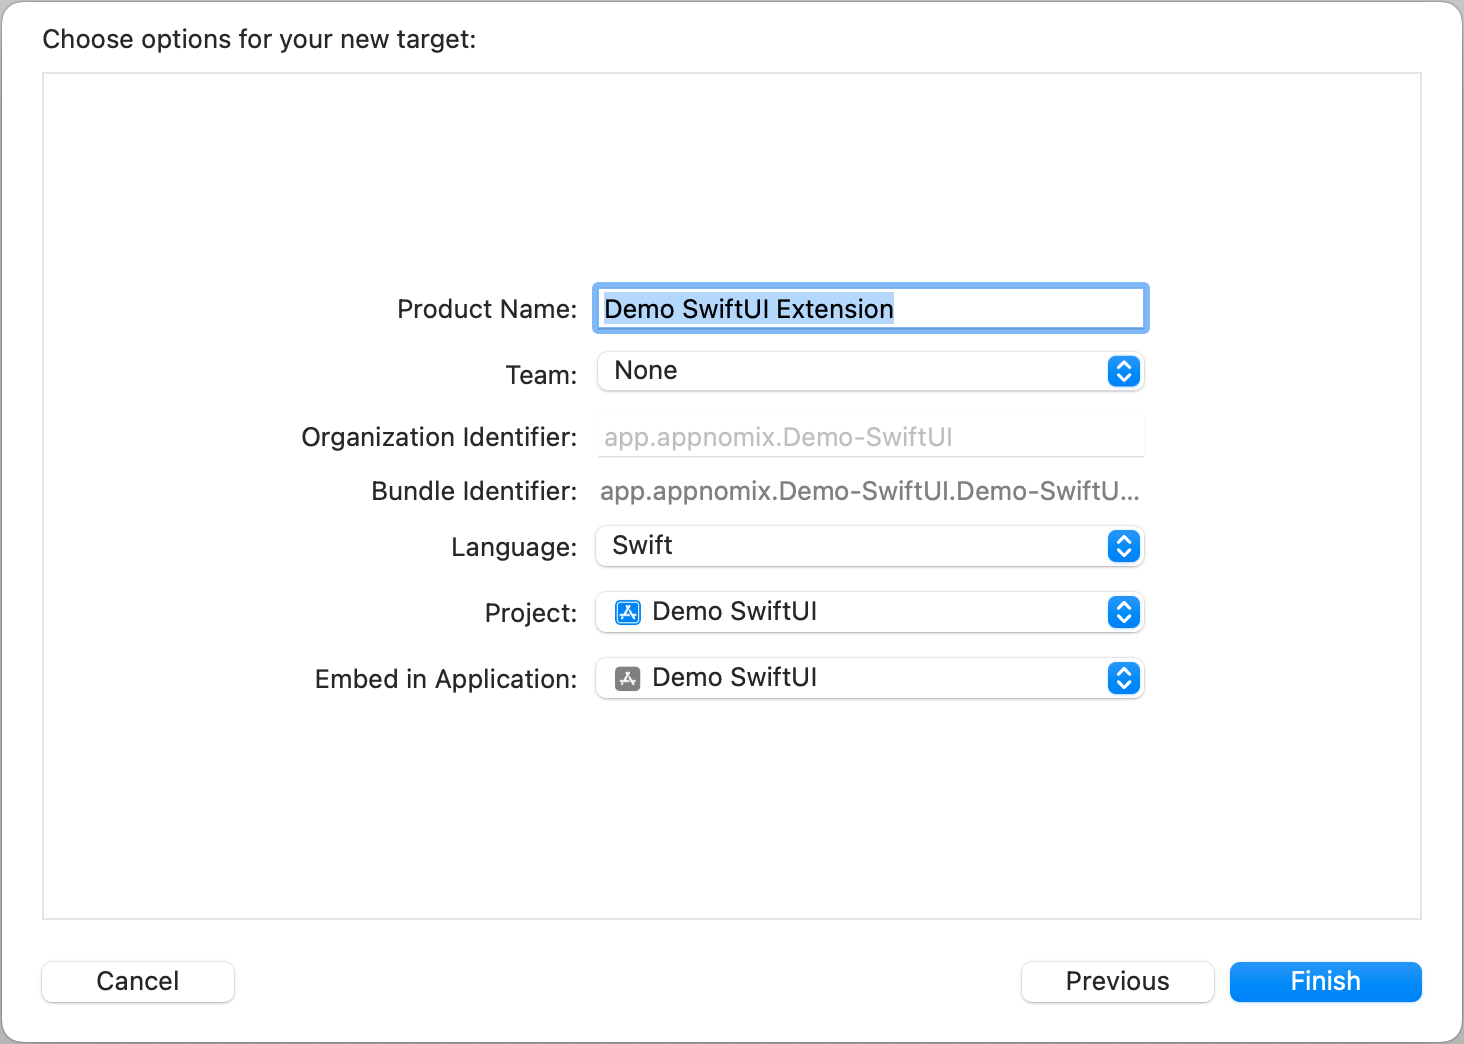Select the Bundle Identifier value text
Image resolution: width=1464 pixels, height=1044 pixels.
point(869,491)
